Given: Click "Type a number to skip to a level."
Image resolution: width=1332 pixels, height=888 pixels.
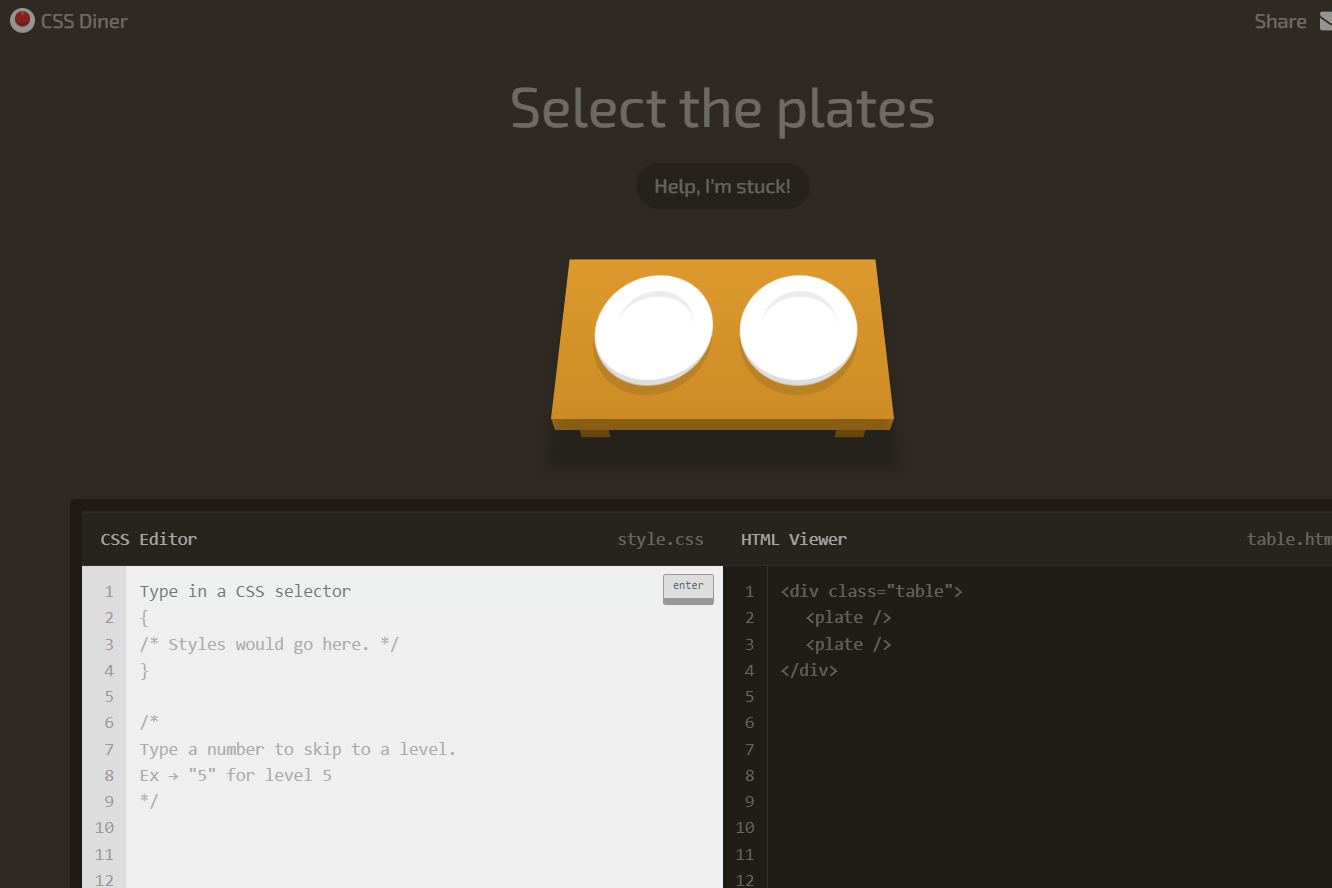Looking at the screenshot, I should coord(298,749).
